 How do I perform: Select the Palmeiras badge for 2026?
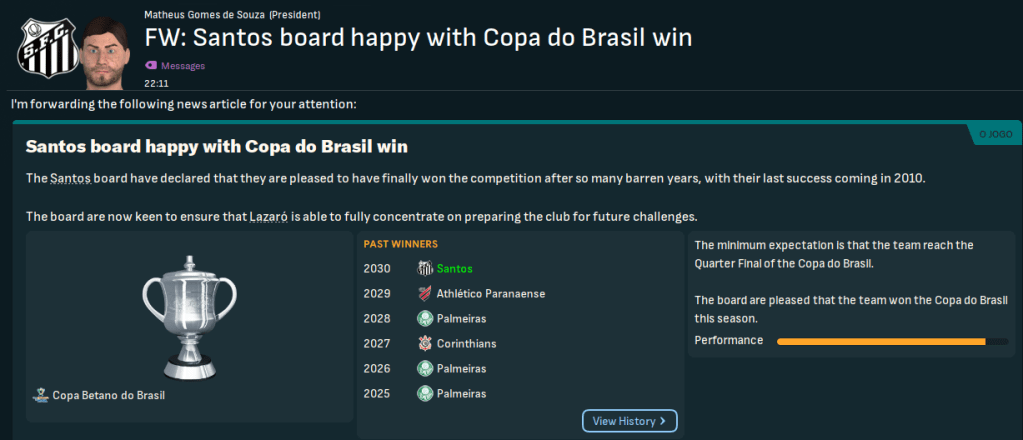(425, 368)
